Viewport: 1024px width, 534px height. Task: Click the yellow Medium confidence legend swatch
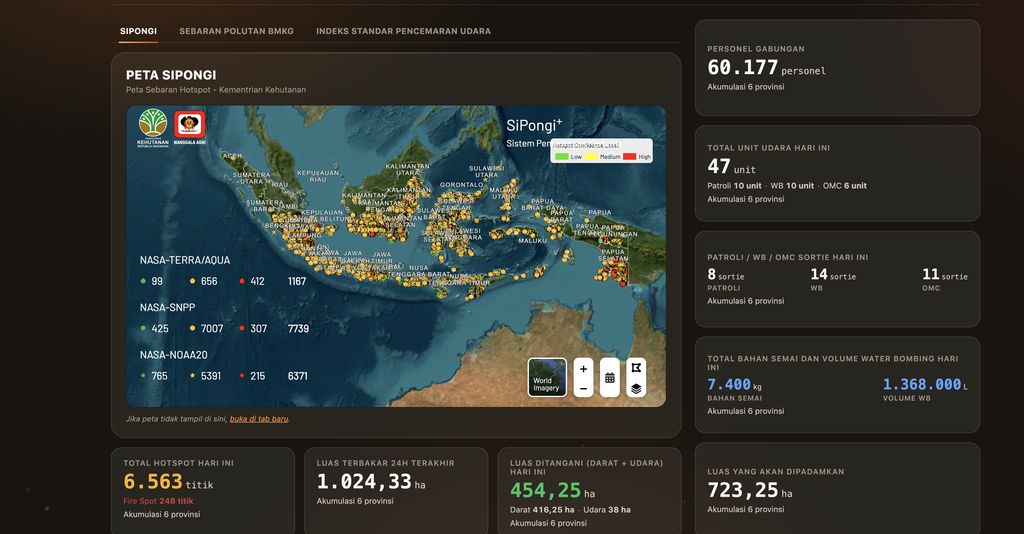(x=591, y=157)
